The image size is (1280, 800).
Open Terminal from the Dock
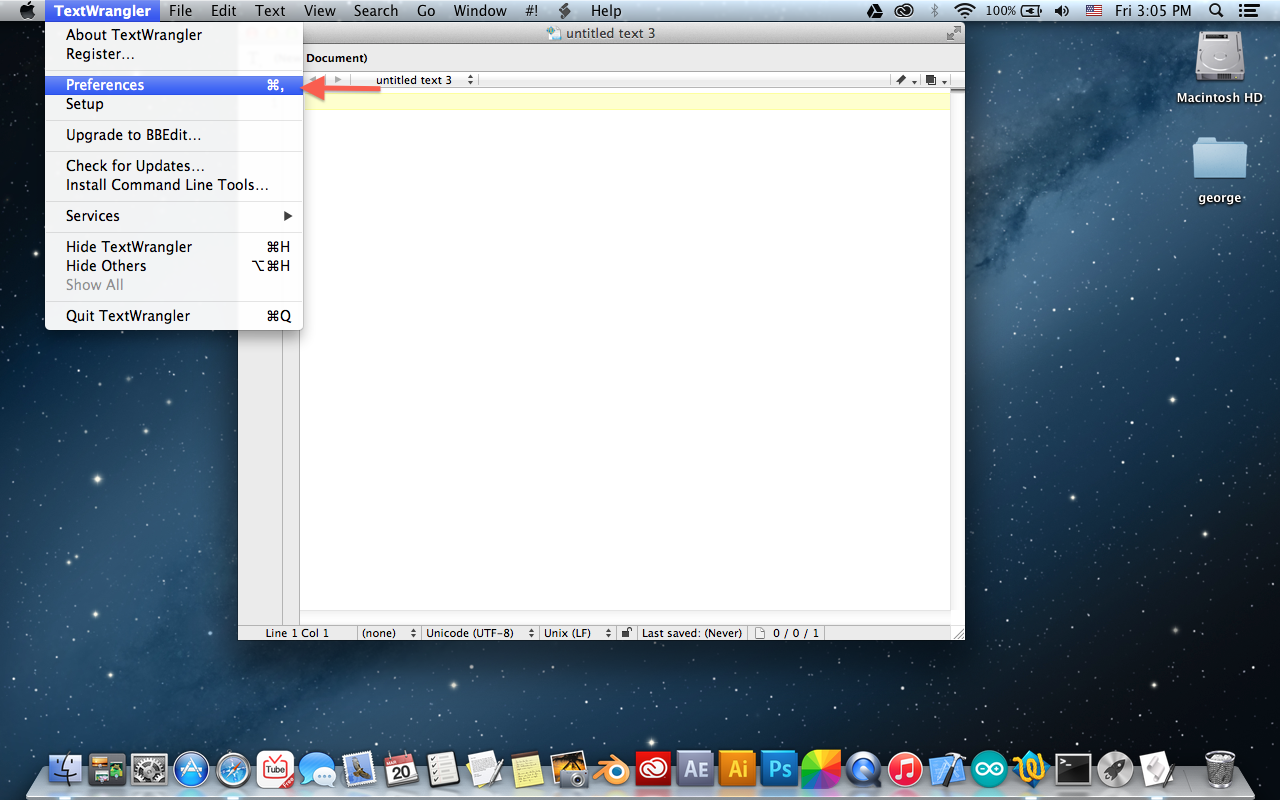click(x=1073, y=769)
